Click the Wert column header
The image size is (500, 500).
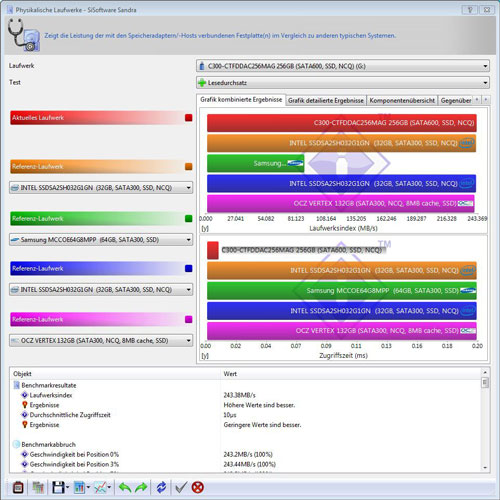pyautogui.click(x=351, y=374)
